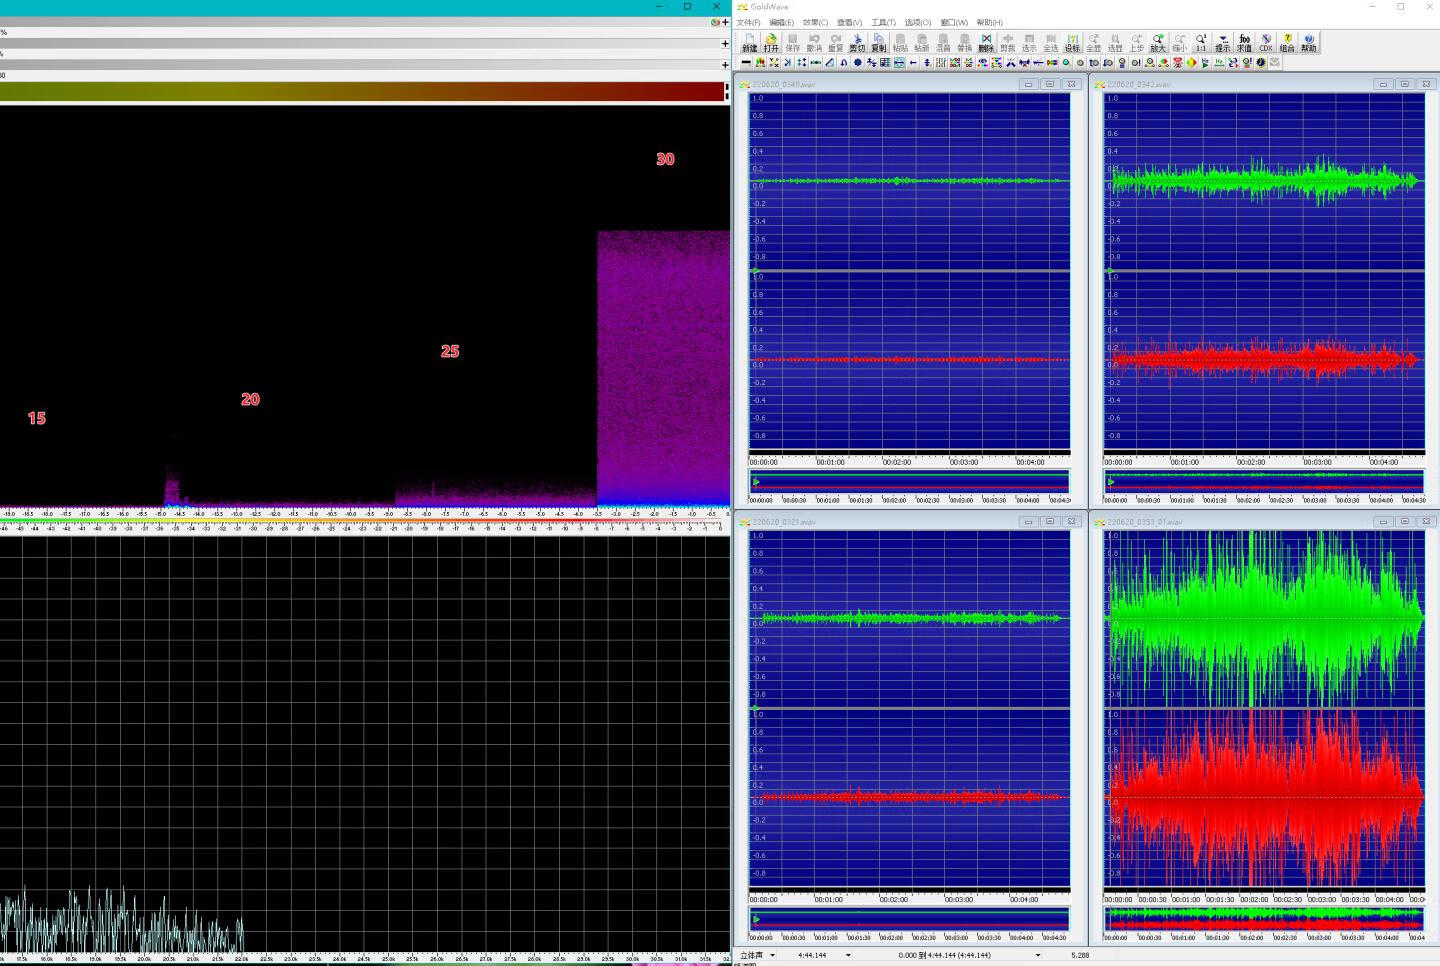
Task: Maximize the 220620_0342.wav sub-window
Action: [x=1405, y=84]
